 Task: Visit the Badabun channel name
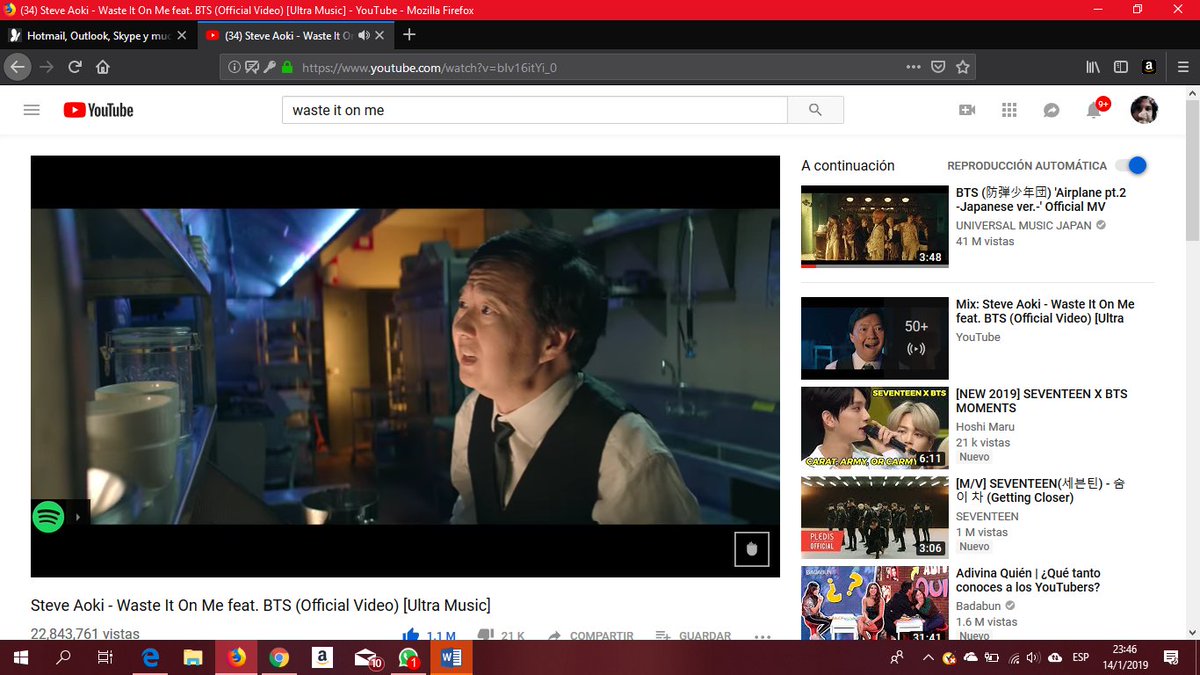tap(979, 606)
